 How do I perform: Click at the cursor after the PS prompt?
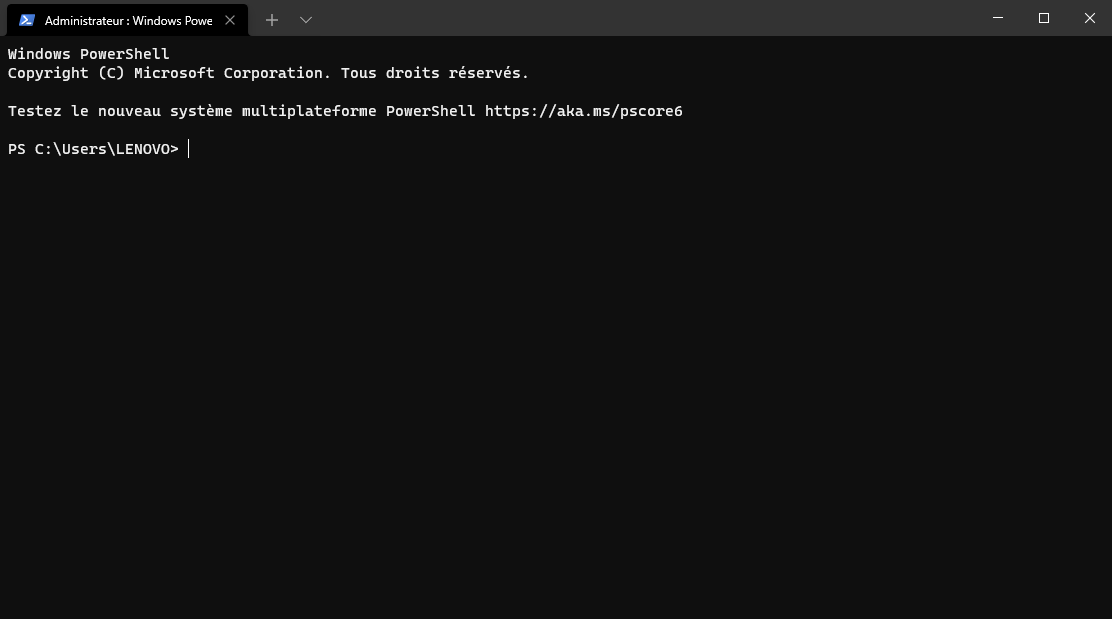point(189,149)
